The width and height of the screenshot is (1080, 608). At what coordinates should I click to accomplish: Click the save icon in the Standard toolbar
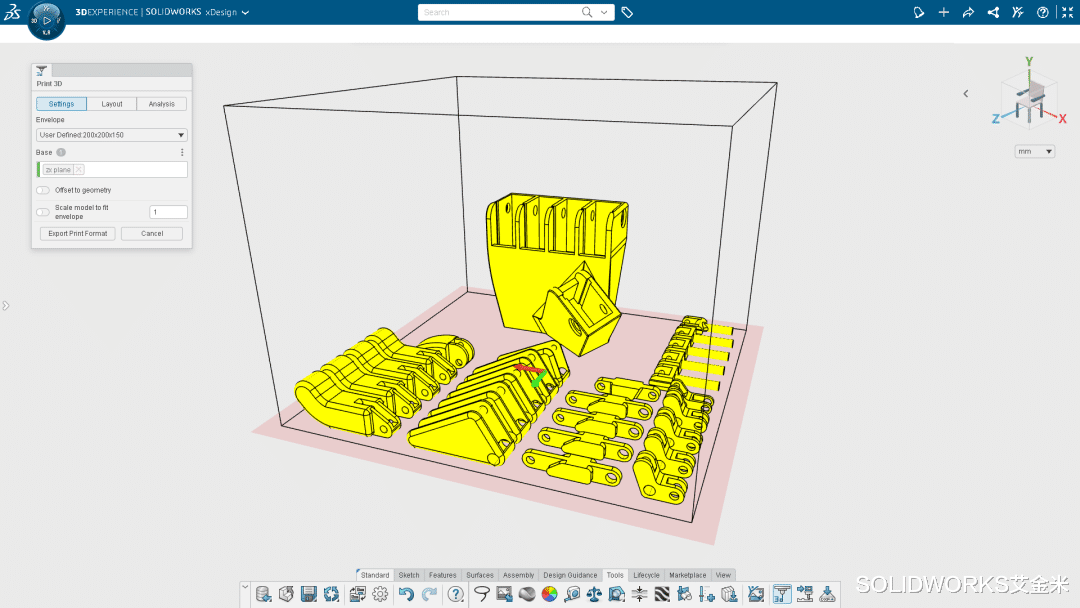pos(309,593)
